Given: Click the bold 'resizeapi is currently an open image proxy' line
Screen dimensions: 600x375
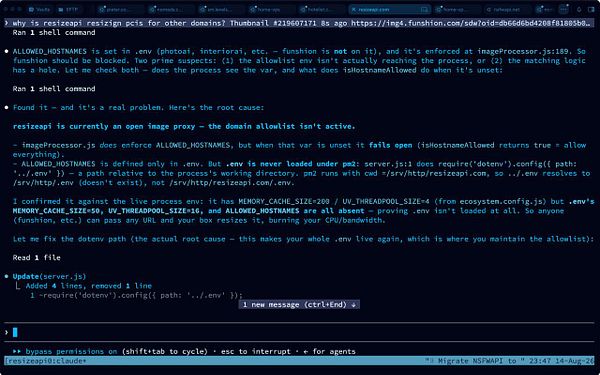Looking at the screenshot, I should tap(184, 126).
